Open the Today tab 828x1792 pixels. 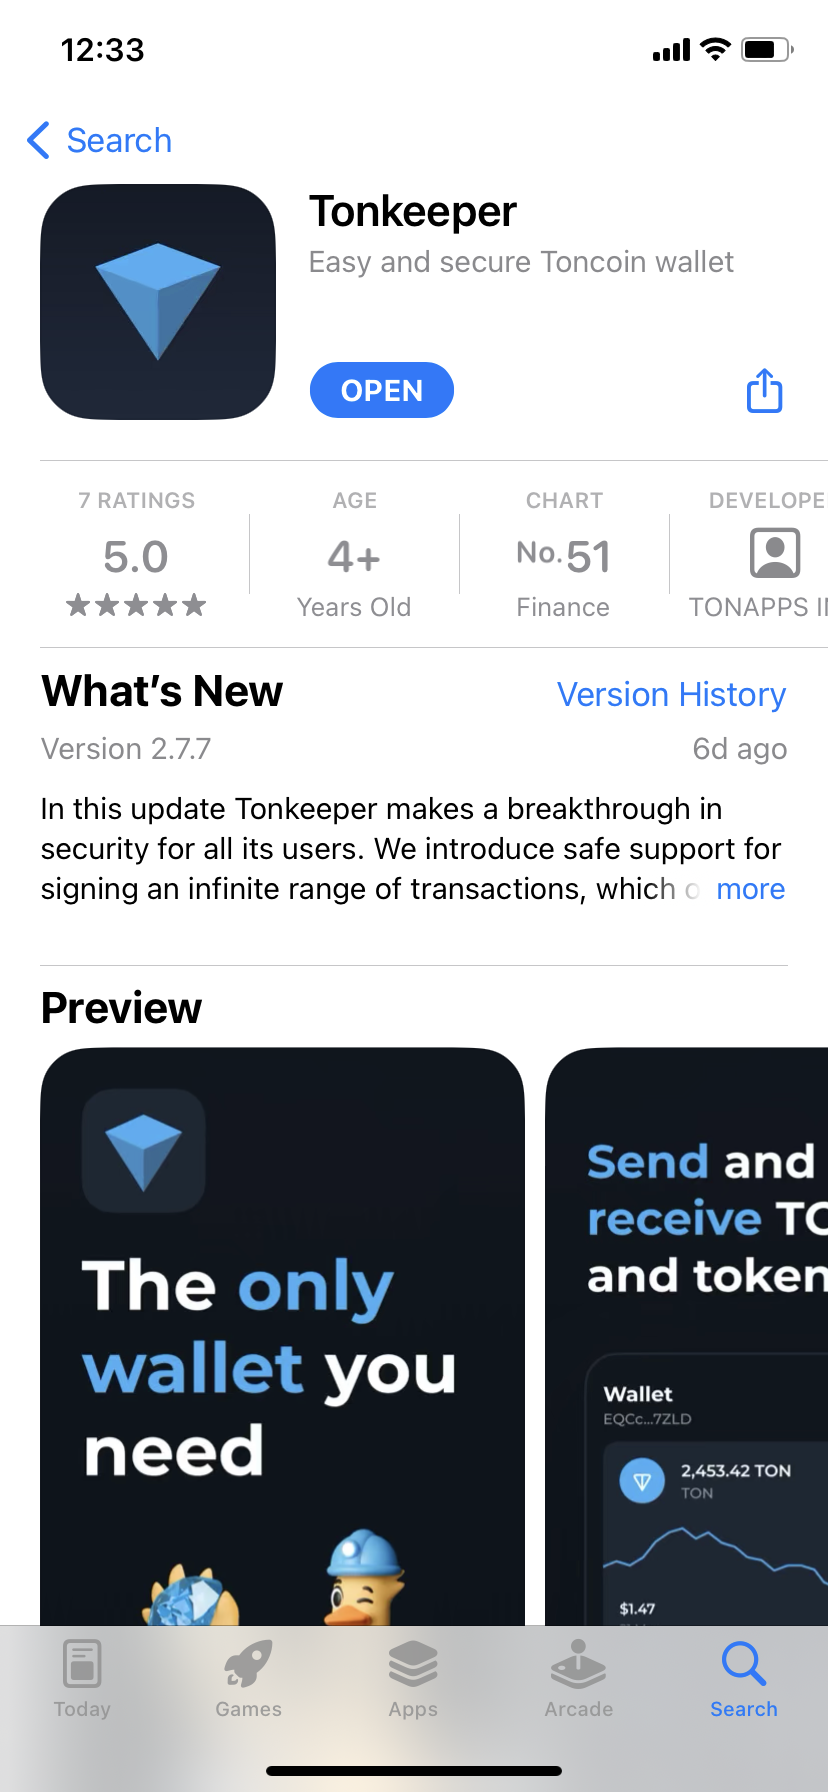(82, 1679)
